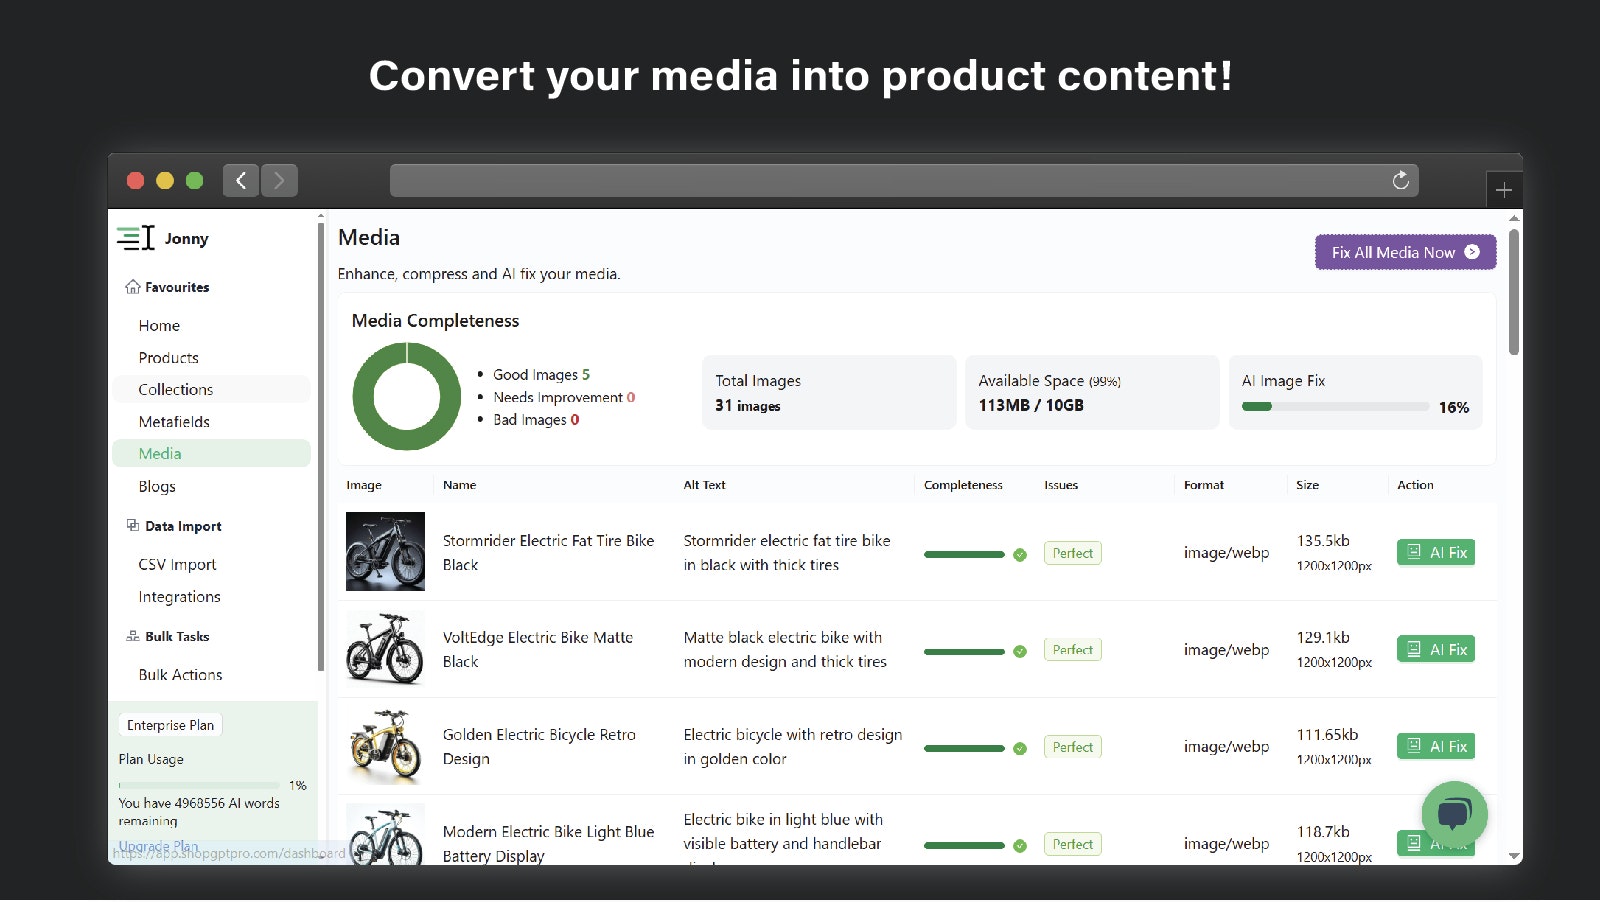Screen dimensions: 1600x902
Task: Click the Favourites home icon
Action: point(133,287)
